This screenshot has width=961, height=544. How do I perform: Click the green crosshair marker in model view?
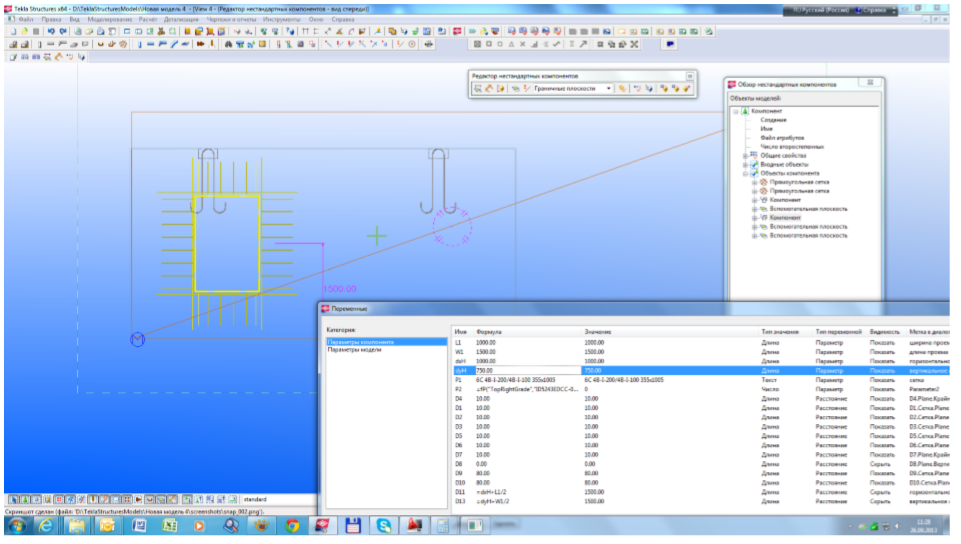click(x=377, y=236)
